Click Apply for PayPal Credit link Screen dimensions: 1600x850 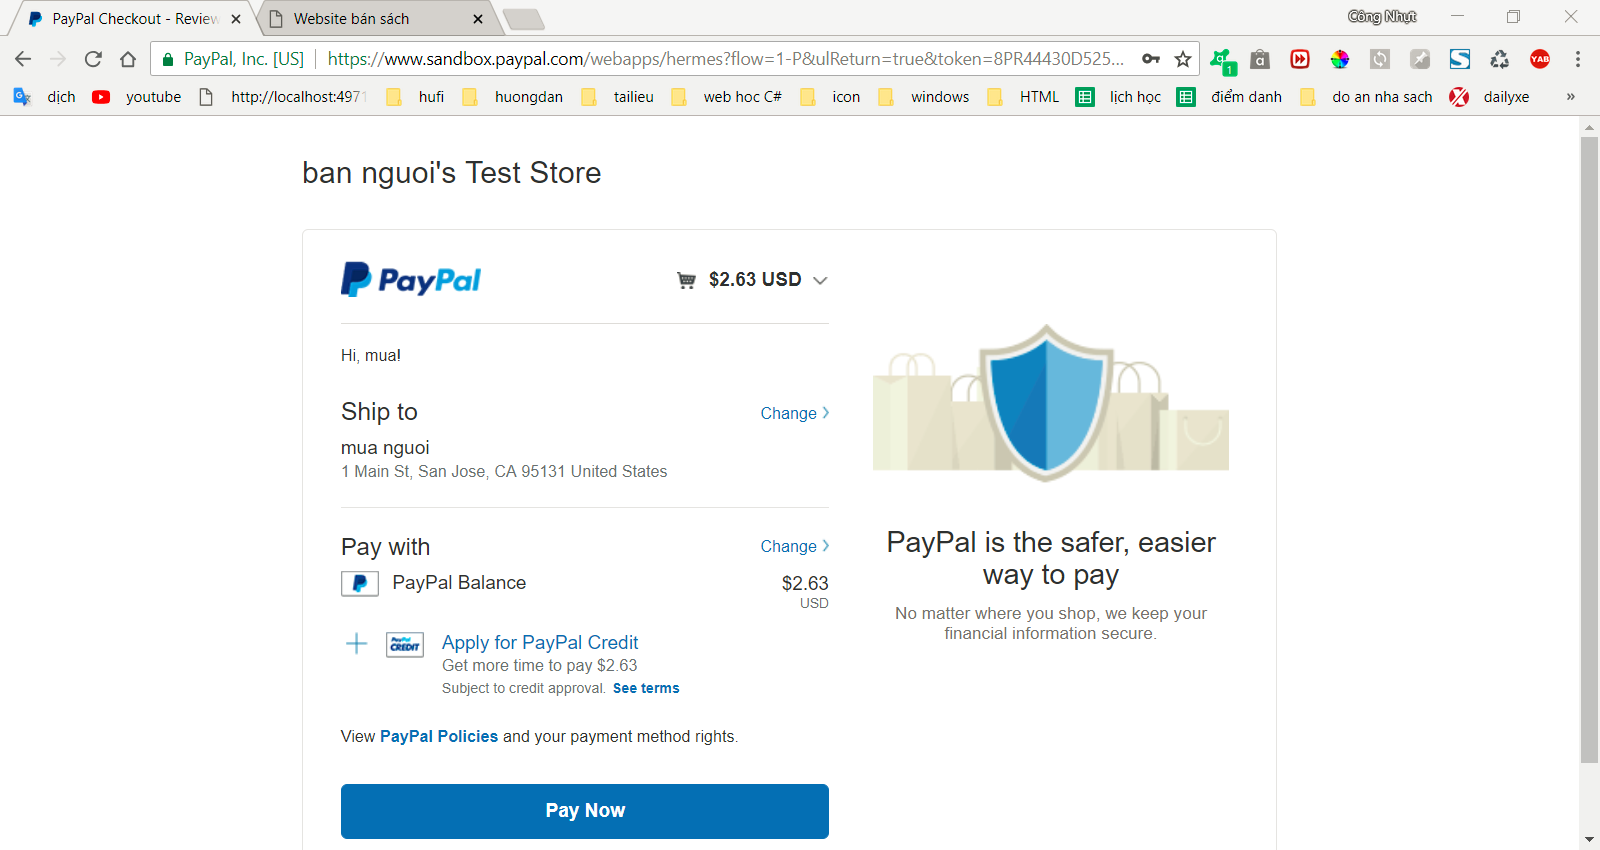(x=540, y=642)
